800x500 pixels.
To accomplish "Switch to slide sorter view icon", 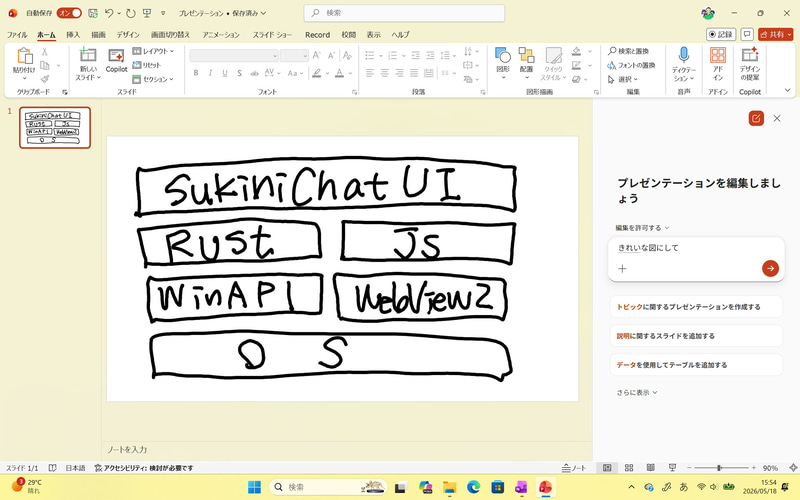I will (629, 467).
